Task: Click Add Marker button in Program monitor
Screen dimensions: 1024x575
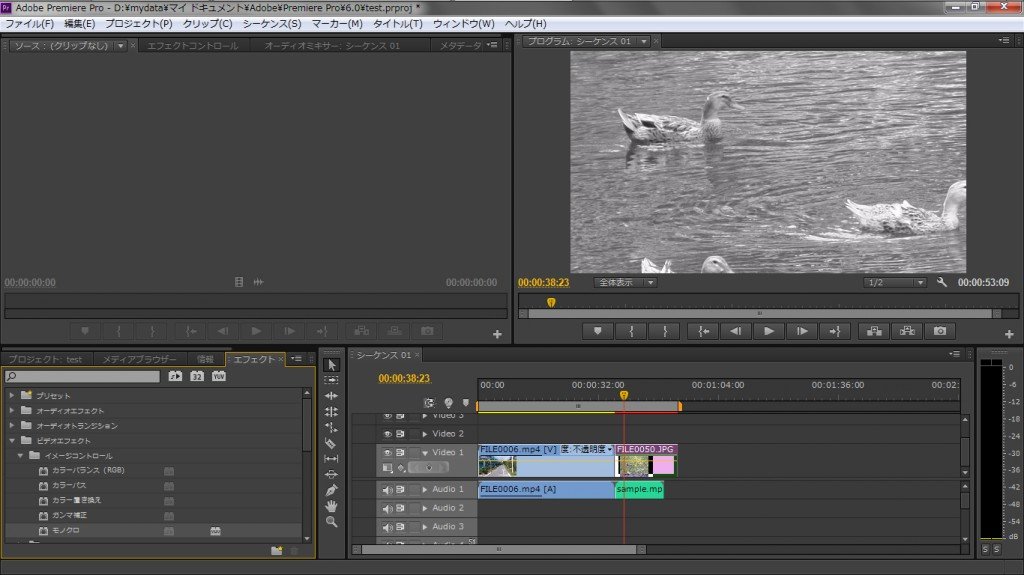Action: 598,331
